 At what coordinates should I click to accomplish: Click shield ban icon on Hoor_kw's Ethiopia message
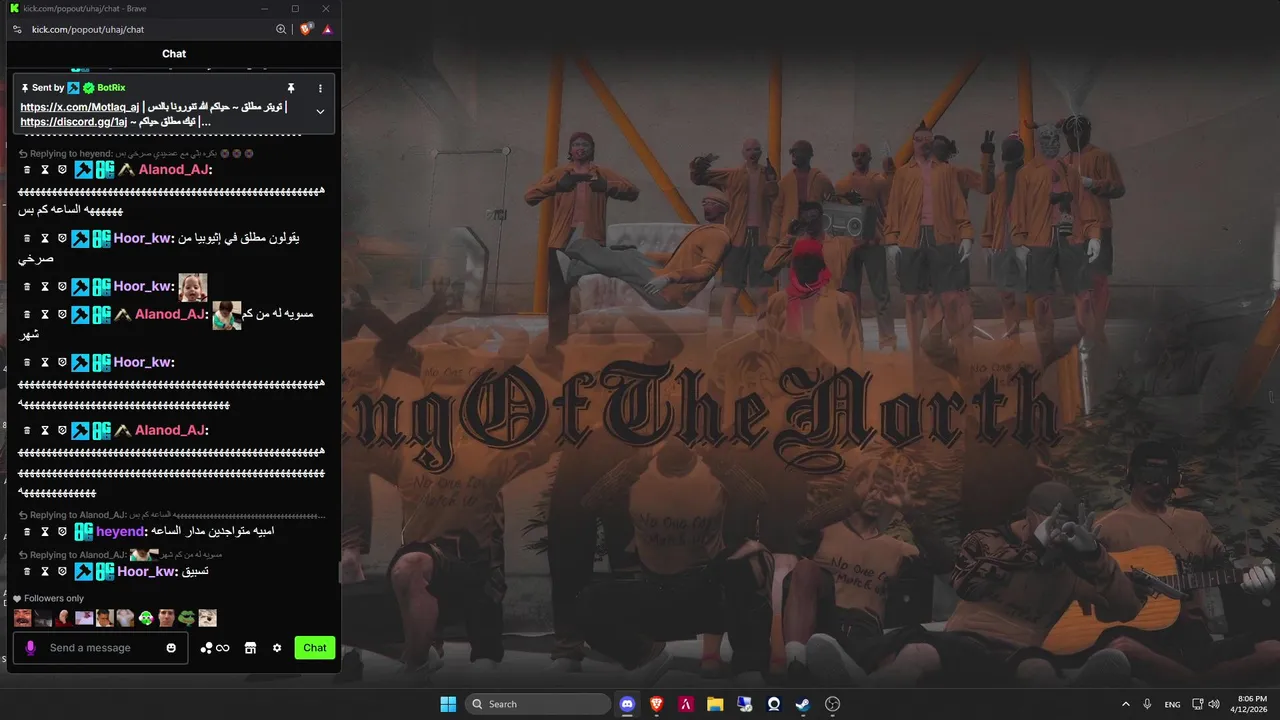click(x=62, y=239)
